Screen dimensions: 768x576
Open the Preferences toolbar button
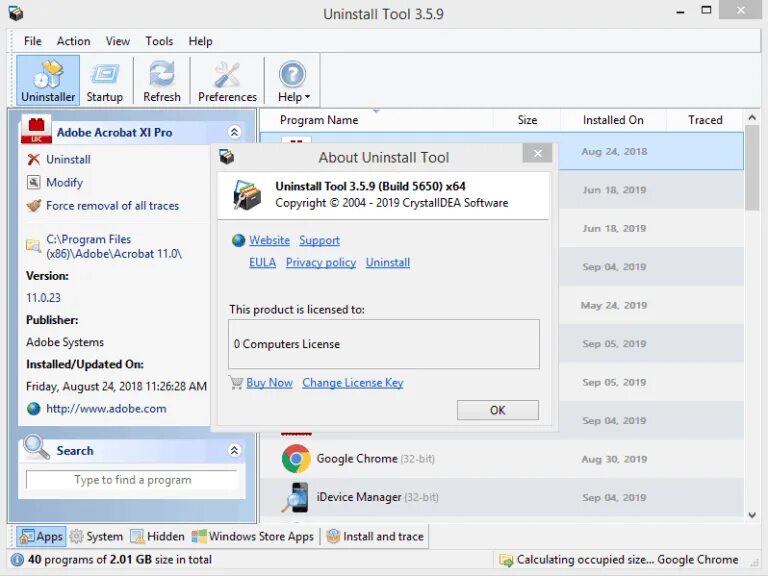[x=227, y=80]
